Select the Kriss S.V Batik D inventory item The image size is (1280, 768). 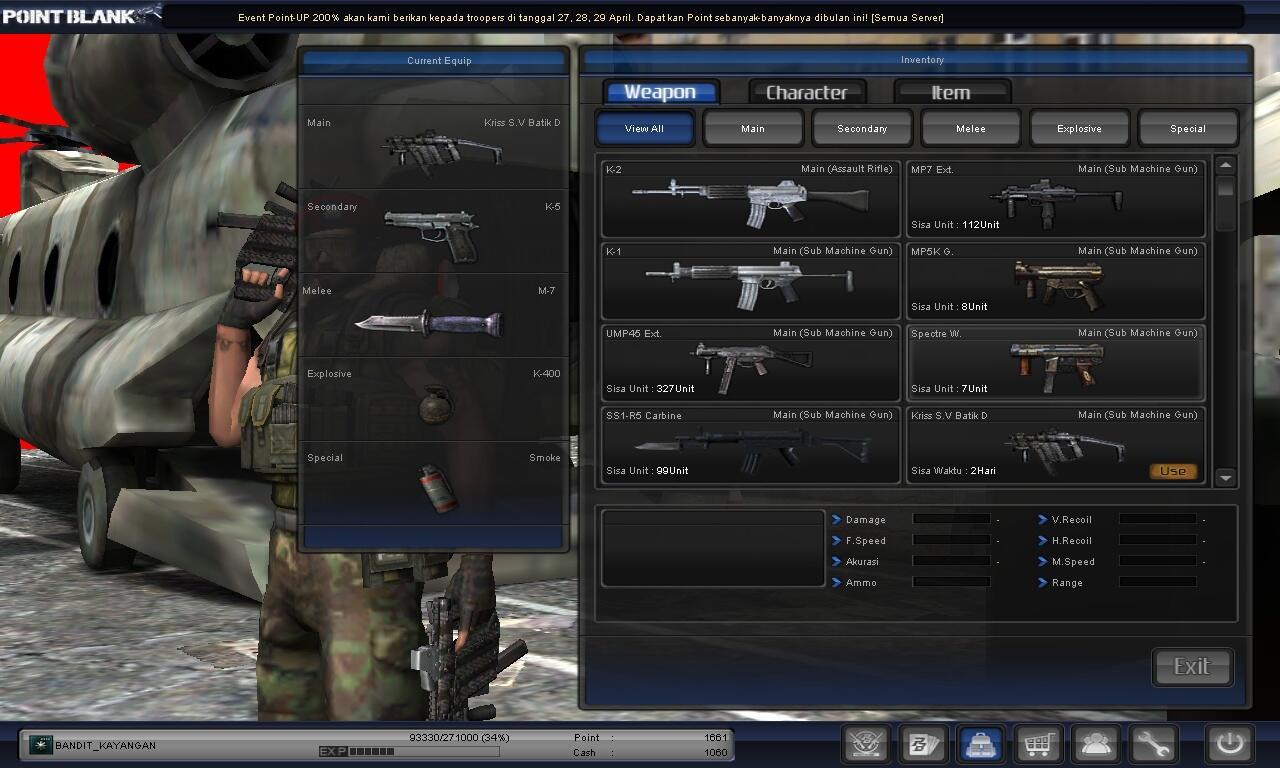[x=1056, y=444]
